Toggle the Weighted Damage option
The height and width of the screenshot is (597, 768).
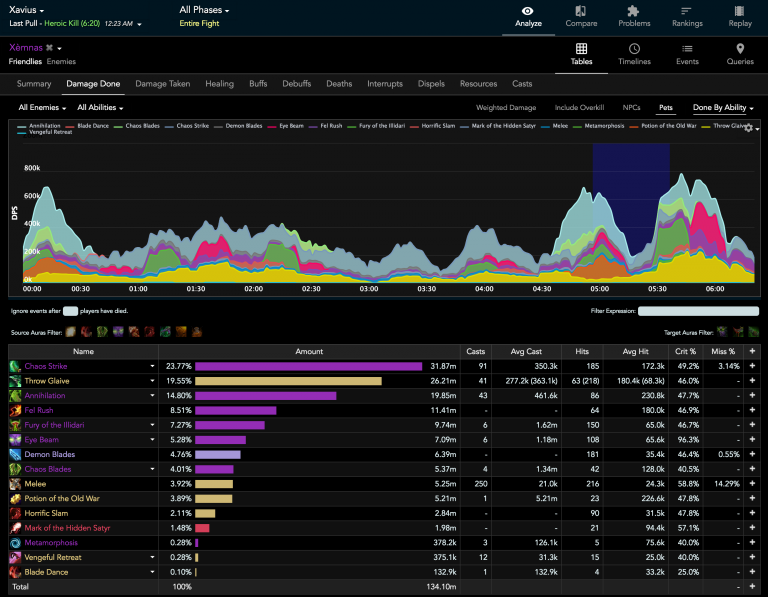click(x=506, y=107)
